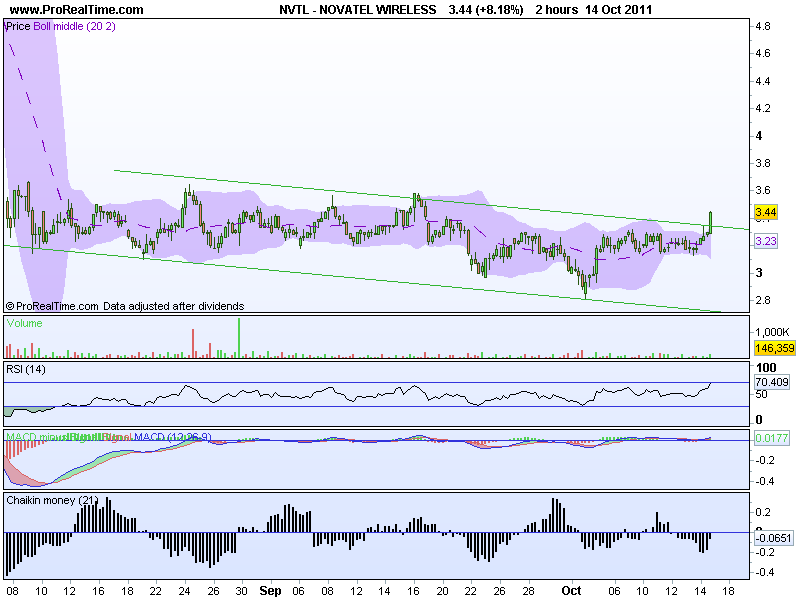Click the 0.0177 MACD value tag

(771, 438)
